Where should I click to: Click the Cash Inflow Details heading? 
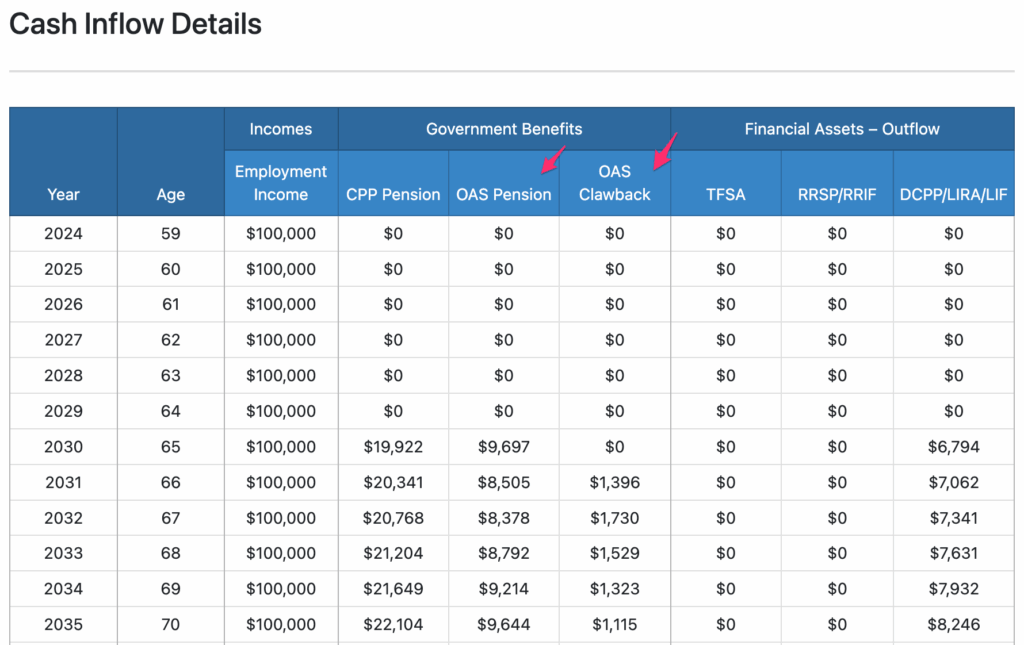pyautogui.click(x=135, y=24)
